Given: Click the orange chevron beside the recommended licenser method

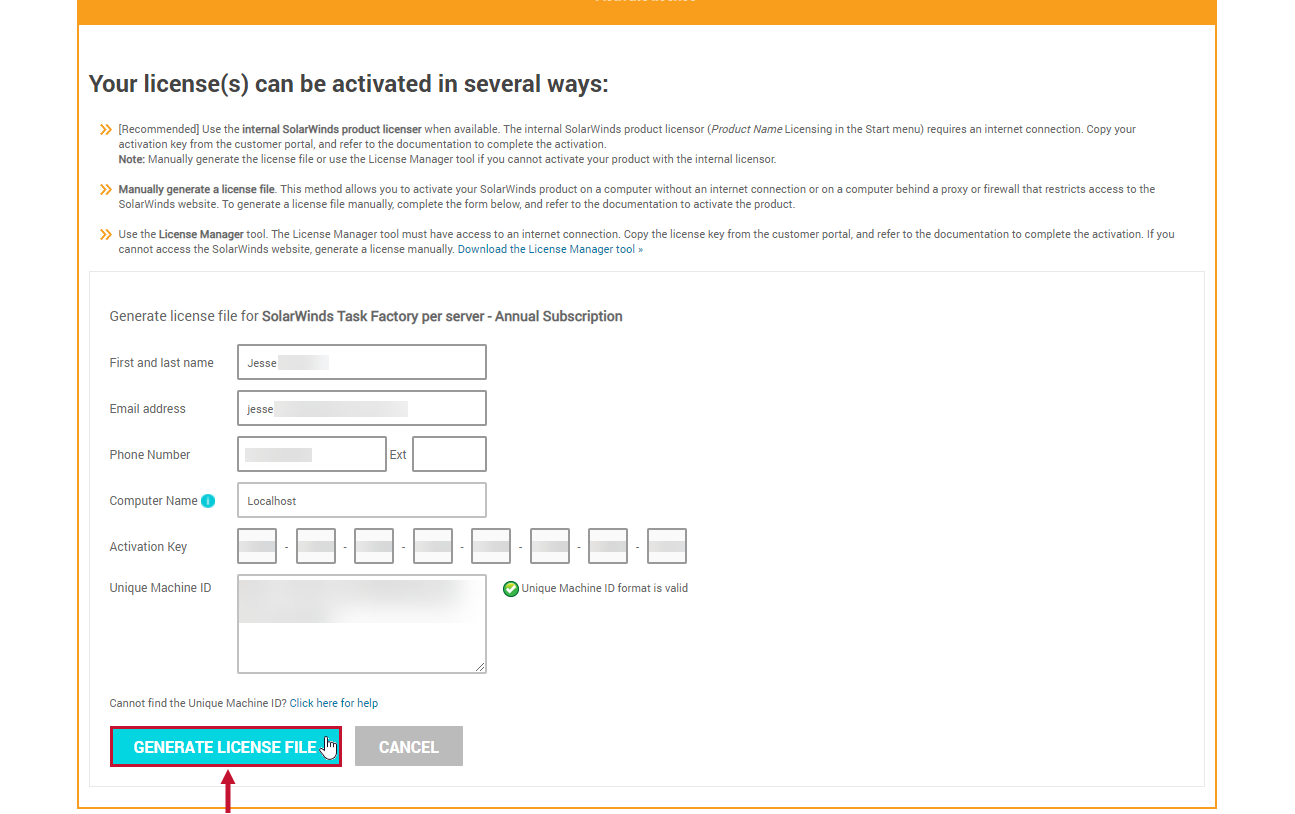Looking at the screenshot, I should click(105, 128).
